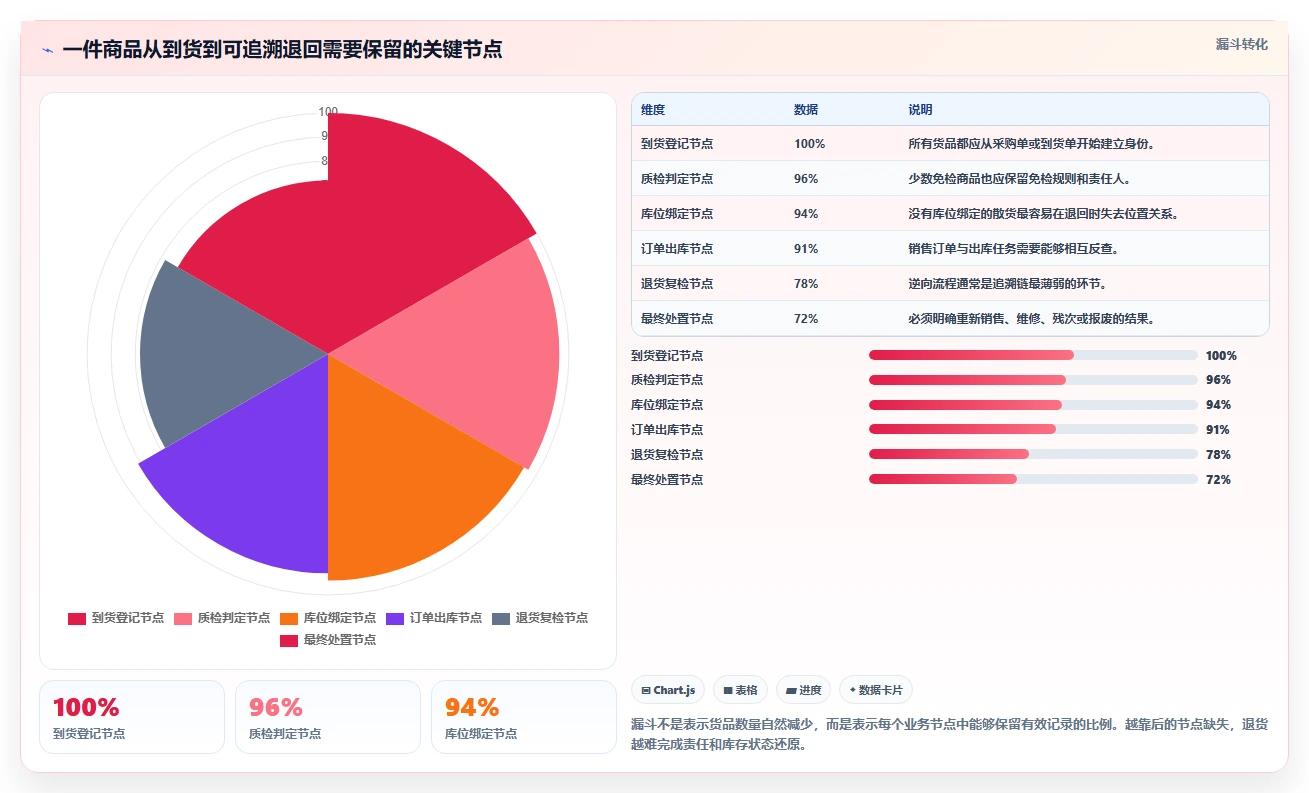Open the 100% 到货登记节点 stat card
The height and width of the screenshot is (793, 1309).
point(132,717)
